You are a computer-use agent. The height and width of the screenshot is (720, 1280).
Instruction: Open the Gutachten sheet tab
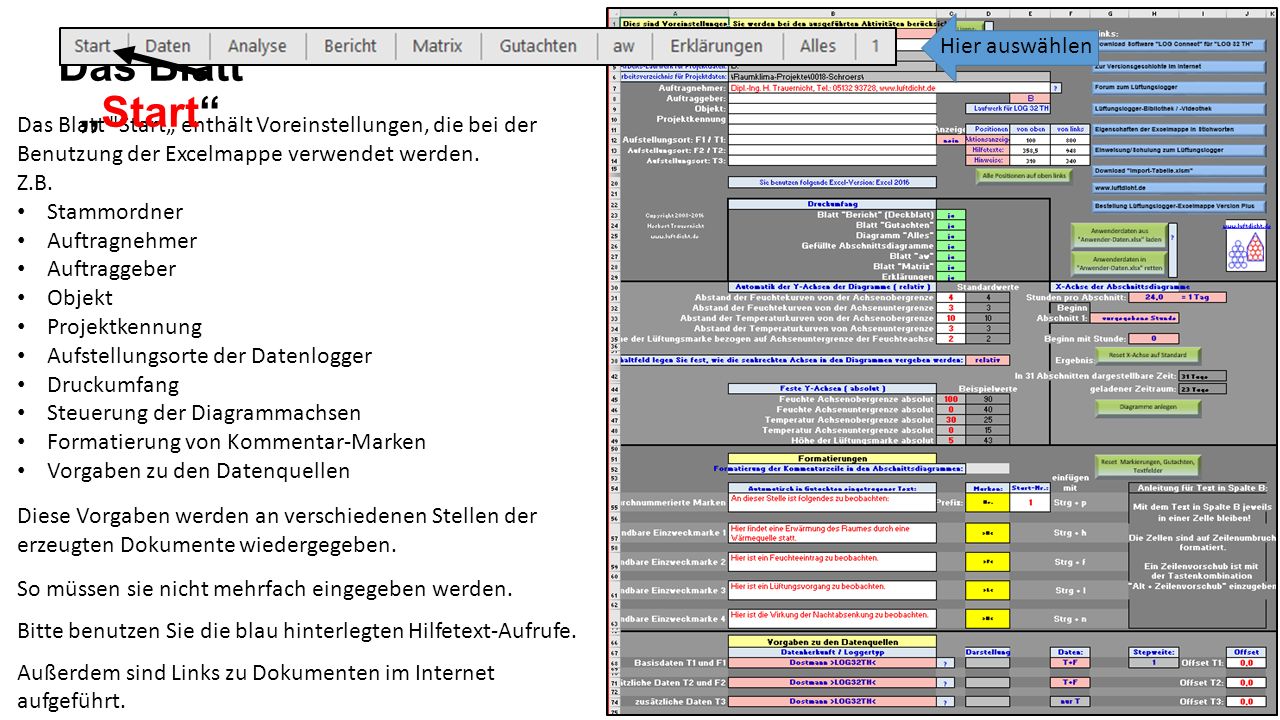tap(538, 46)
